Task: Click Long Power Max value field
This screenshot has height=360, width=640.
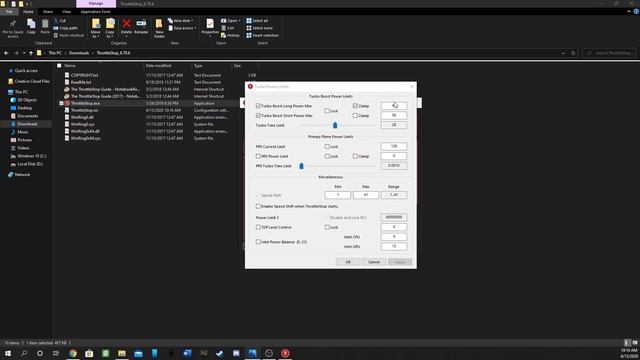Action: [394, 106]
